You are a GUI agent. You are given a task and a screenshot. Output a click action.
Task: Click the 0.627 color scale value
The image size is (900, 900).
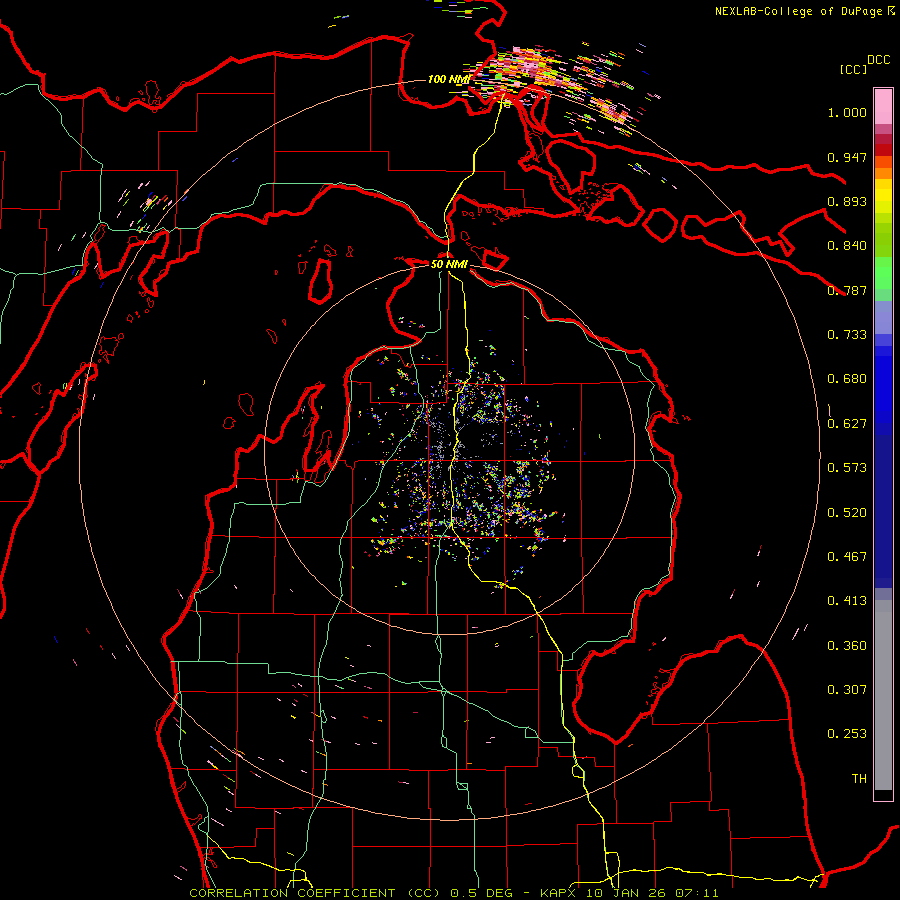[847, 424]
